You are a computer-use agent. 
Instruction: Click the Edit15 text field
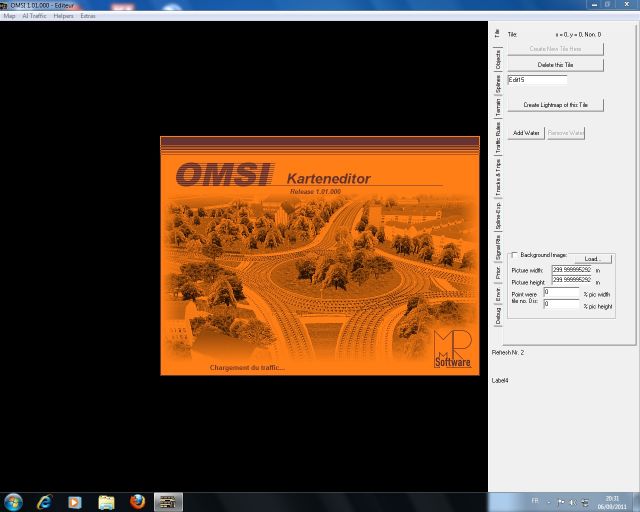[x=537, y=80]
